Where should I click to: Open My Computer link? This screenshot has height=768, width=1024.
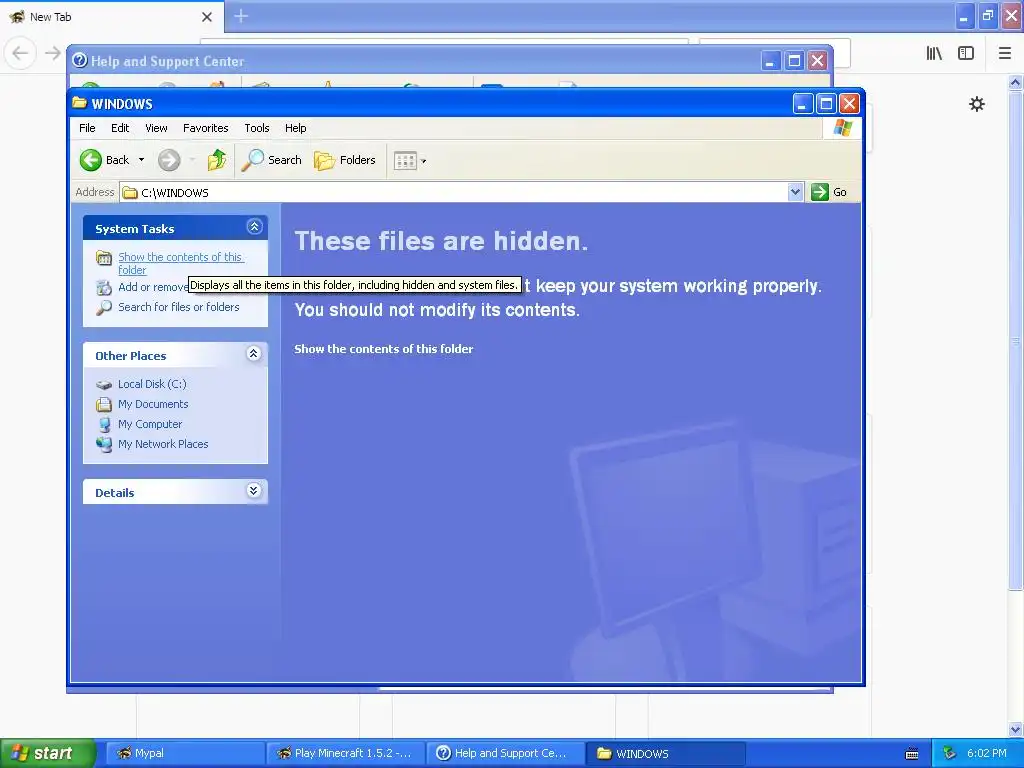150,424
